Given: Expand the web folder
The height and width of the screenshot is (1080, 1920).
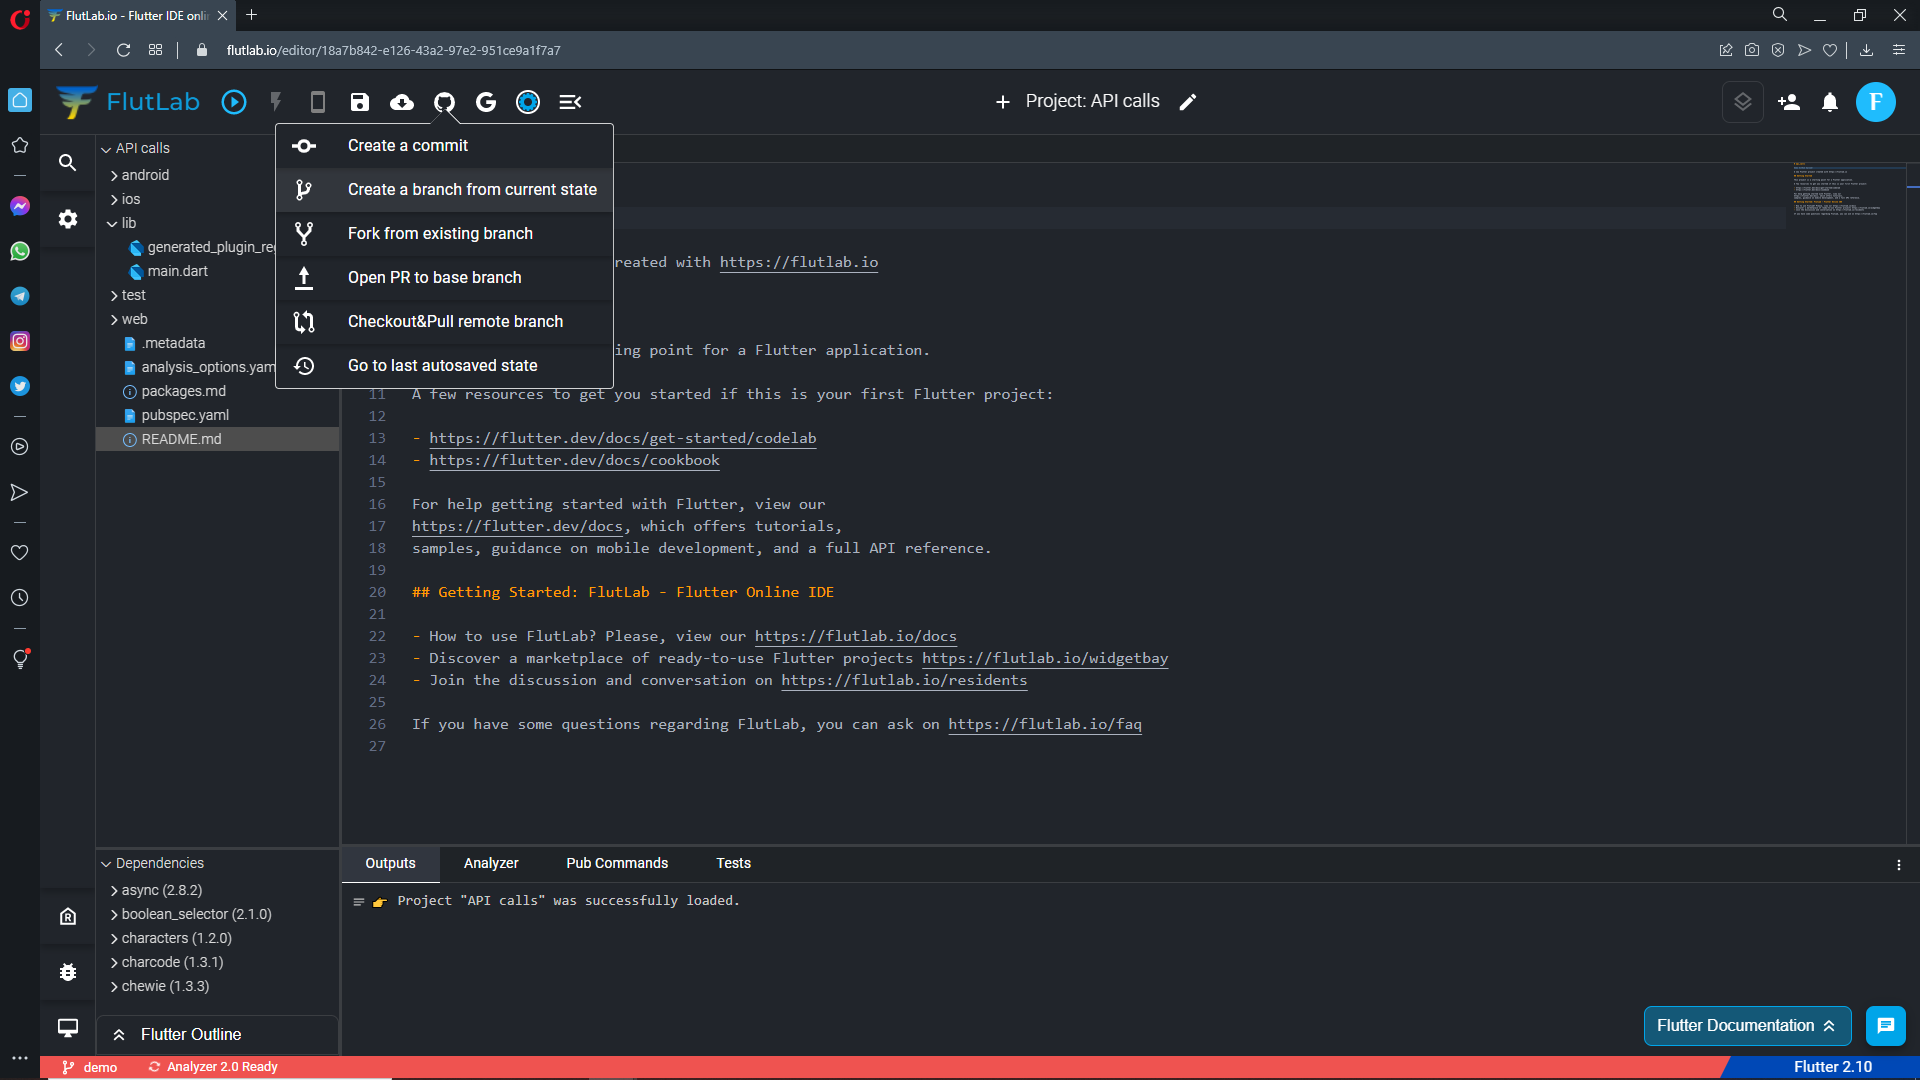Looking at the screenshot, I should [x=114, y=319].
